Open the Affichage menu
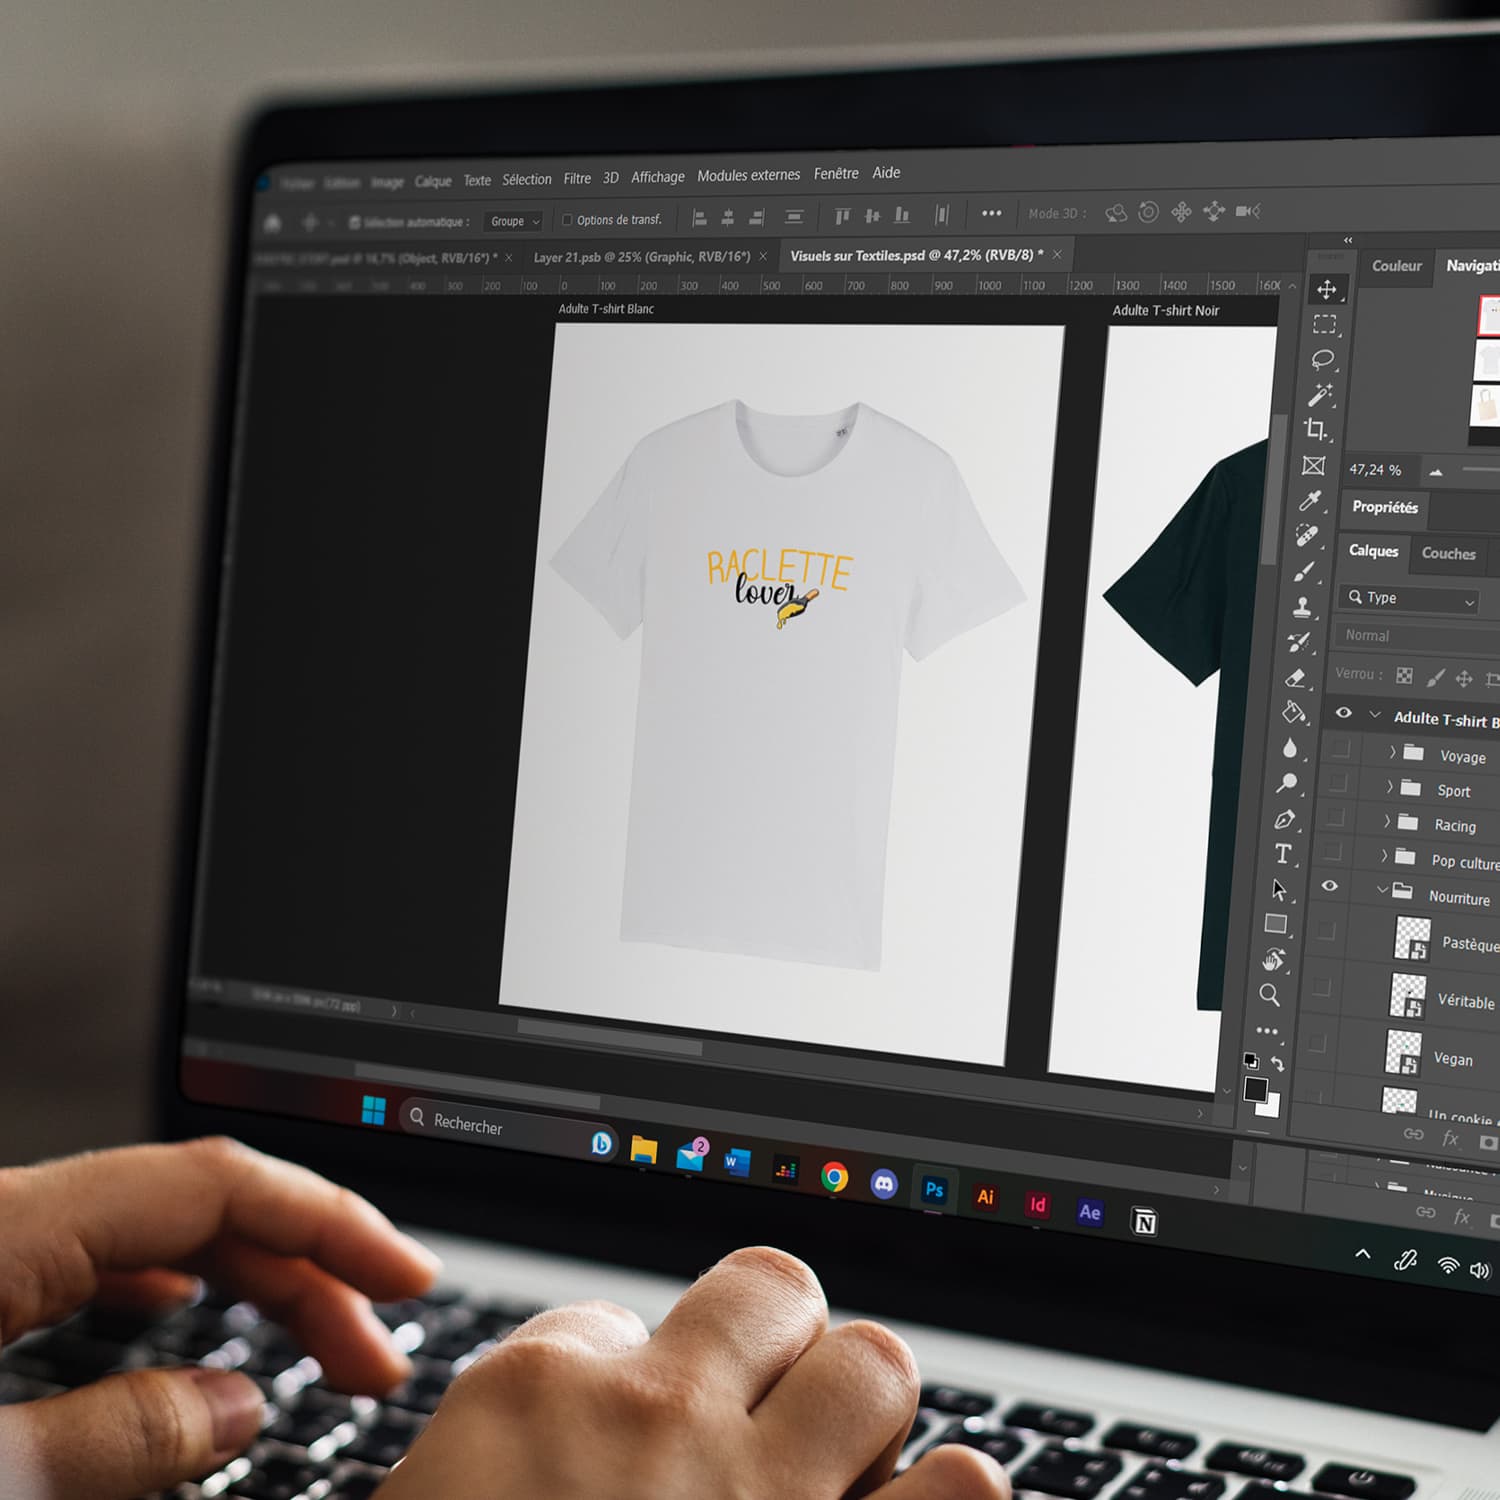Viewport: 1500px width, 1500px height. point(658,177)
